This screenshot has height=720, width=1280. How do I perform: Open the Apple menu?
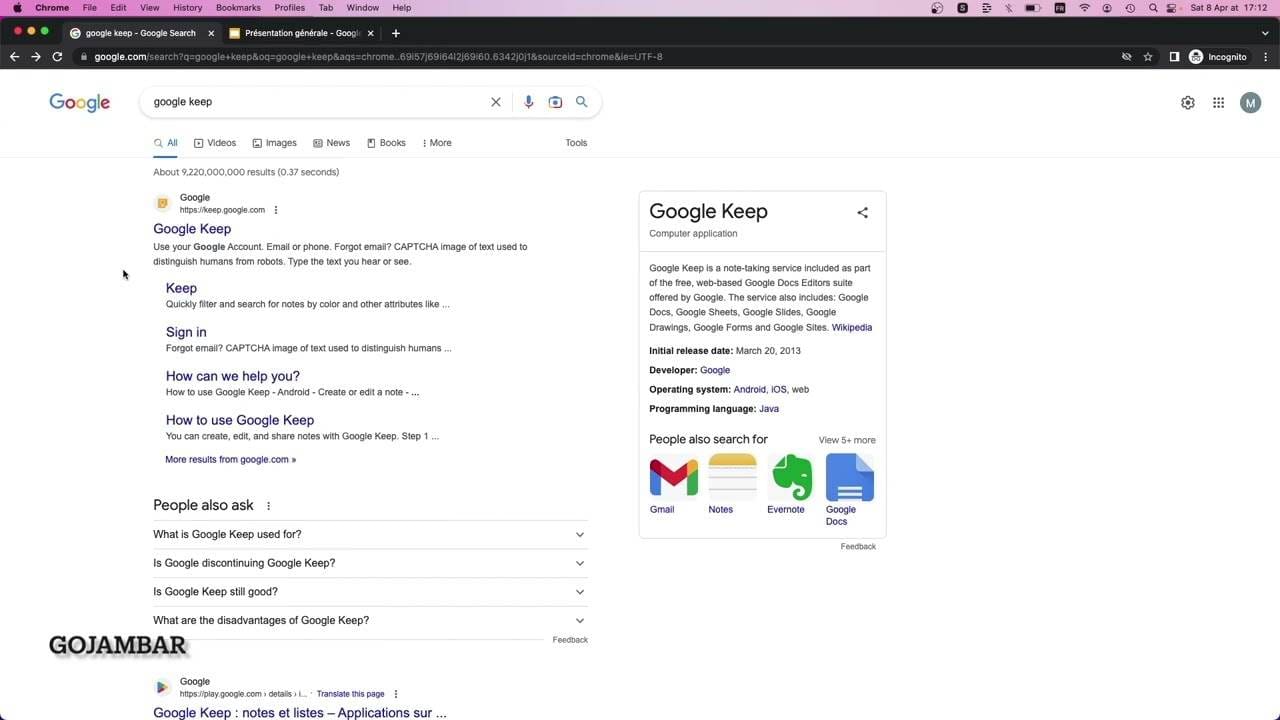pyautogui.click(x=17, y=8)
